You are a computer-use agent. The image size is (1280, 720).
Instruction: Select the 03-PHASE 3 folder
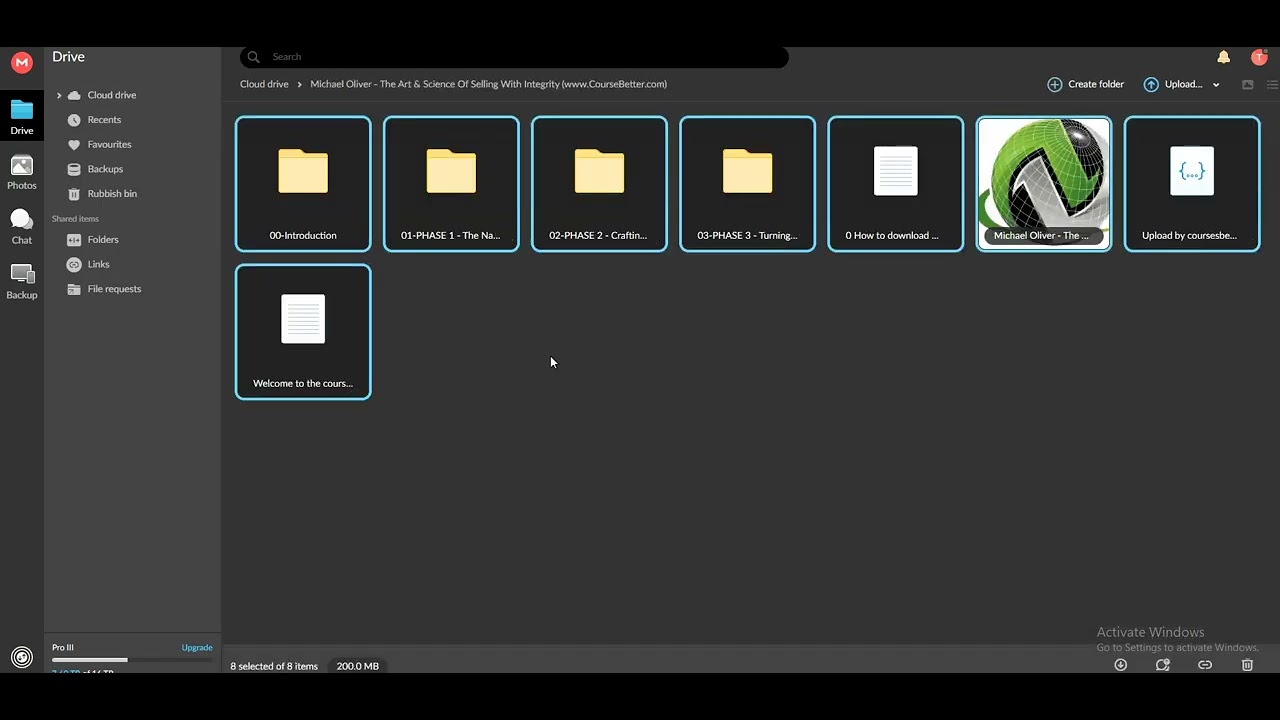(x=747, y=184)
